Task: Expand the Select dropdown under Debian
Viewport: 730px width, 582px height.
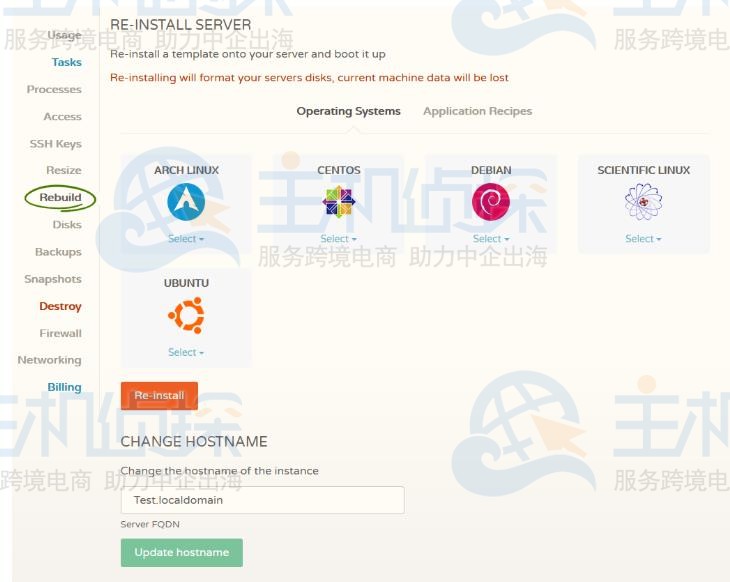Action: point(491,239)
